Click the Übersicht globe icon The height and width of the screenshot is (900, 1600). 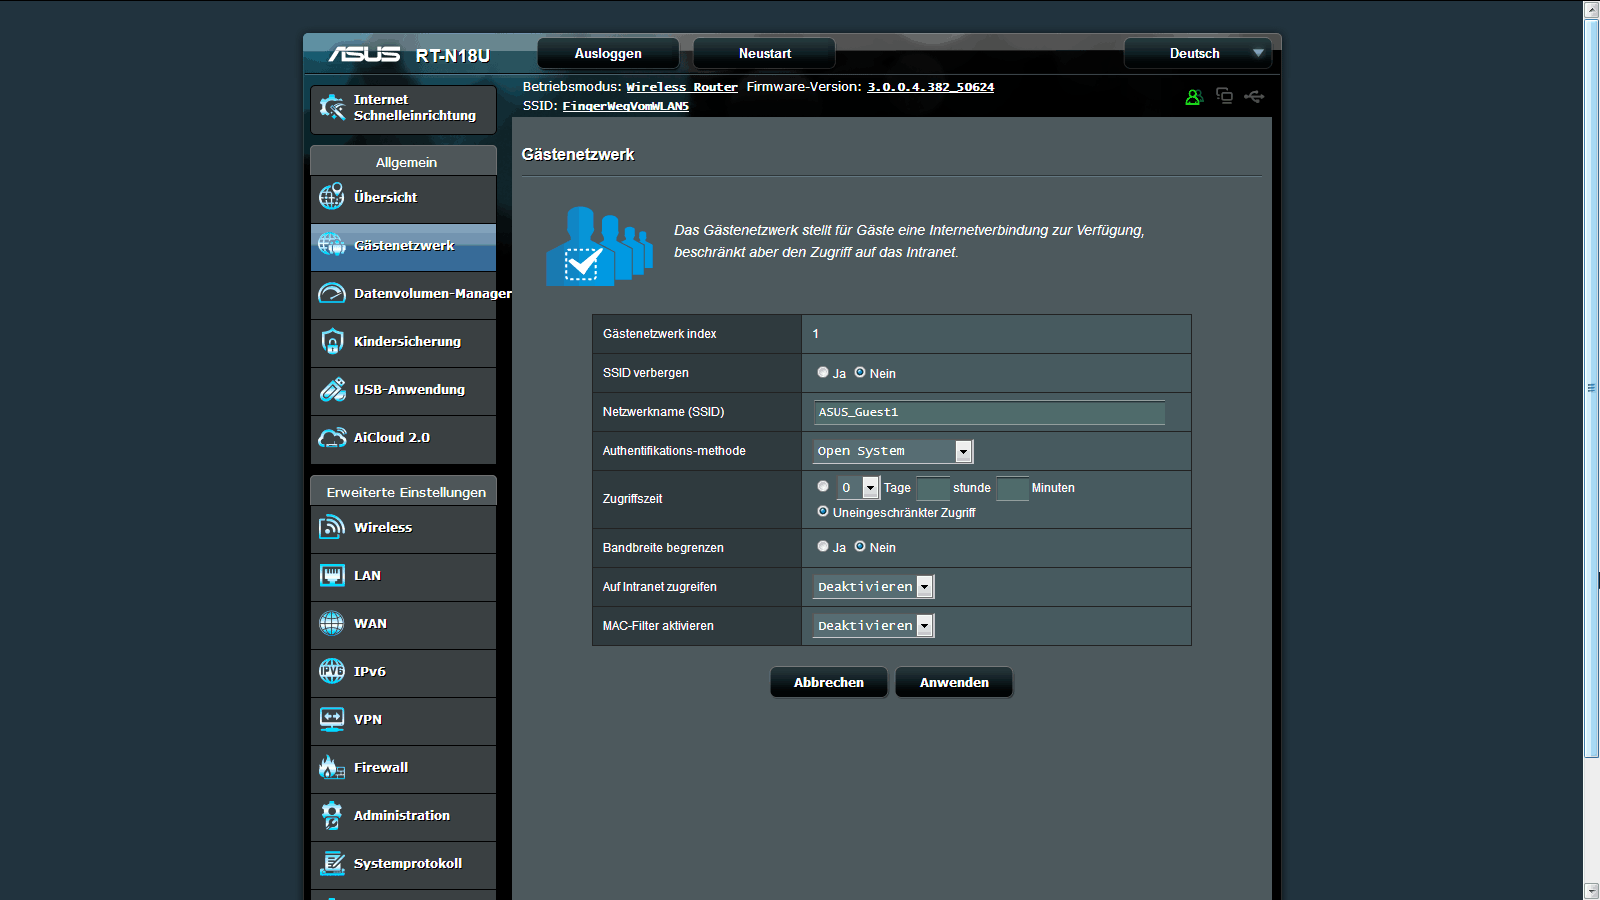[x=332, y=197]
